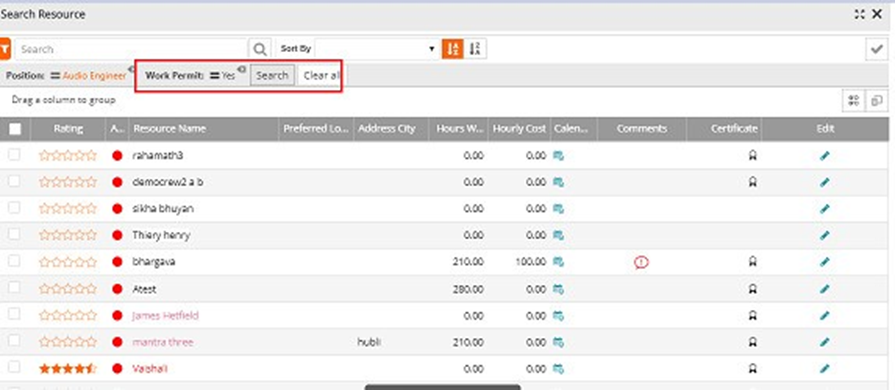Click the Search filter button

pyautogui.click(x=272, y=75)
